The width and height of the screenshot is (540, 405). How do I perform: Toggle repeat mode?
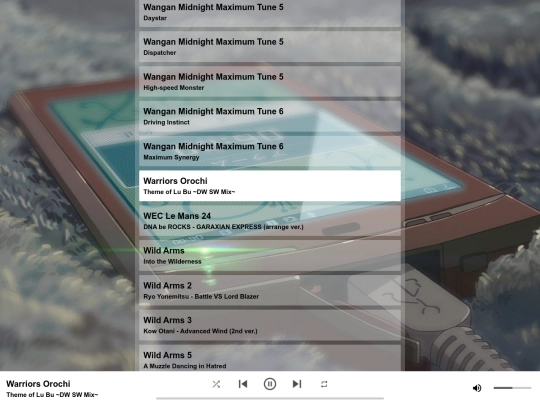click(x=324, y=384)
